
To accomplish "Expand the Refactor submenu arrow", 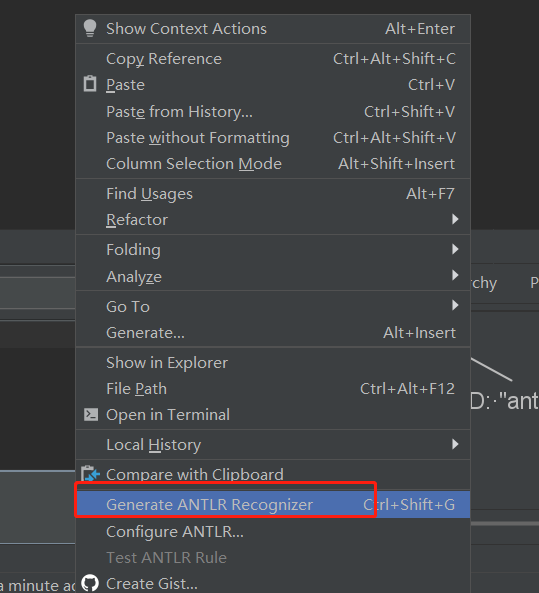I will [x=455, y=219].
